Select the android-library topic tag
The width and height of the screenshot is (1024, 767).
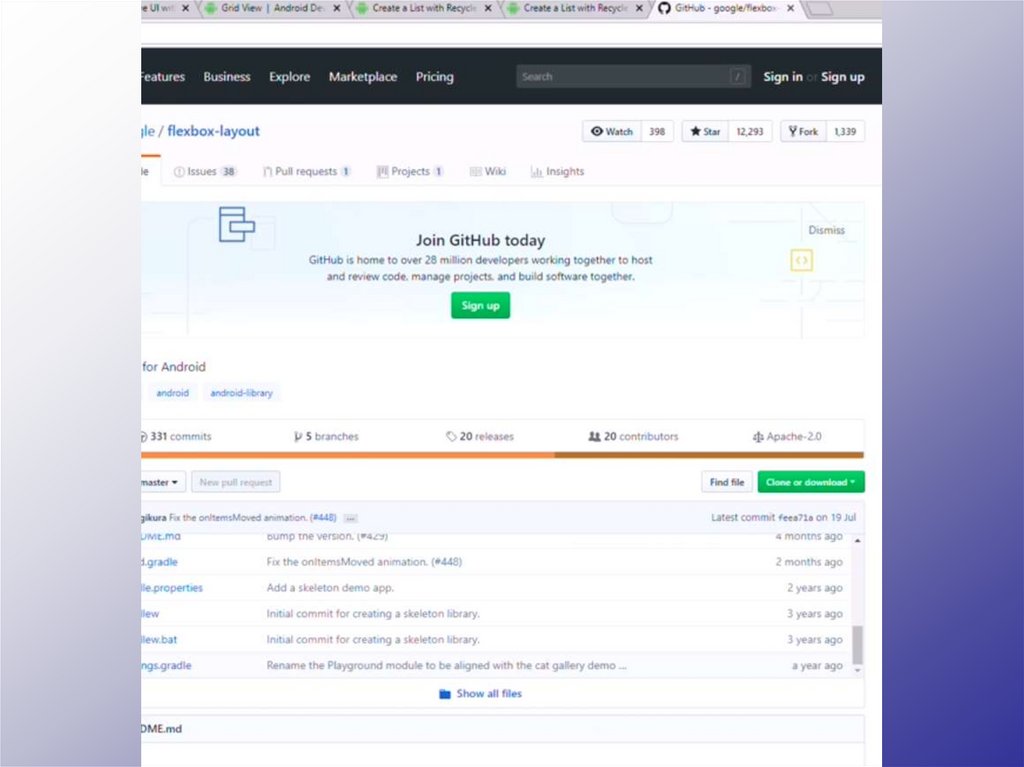pos(241,393)
